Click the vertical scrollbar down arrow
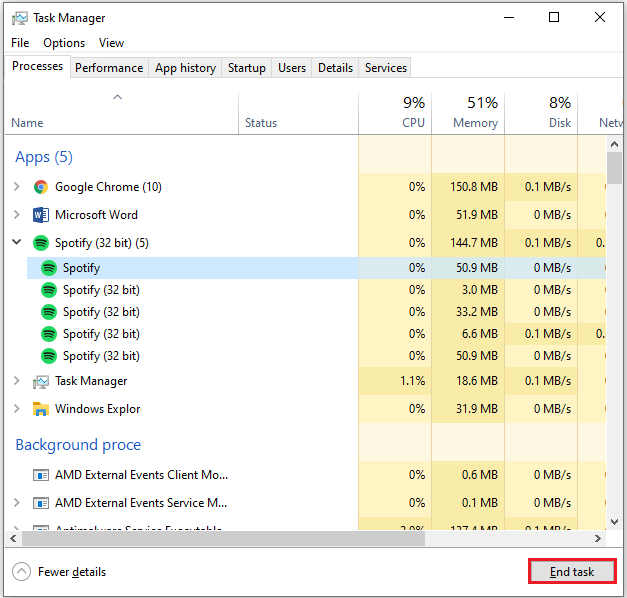Screen dimensions: 627x598 pos(615,522)
